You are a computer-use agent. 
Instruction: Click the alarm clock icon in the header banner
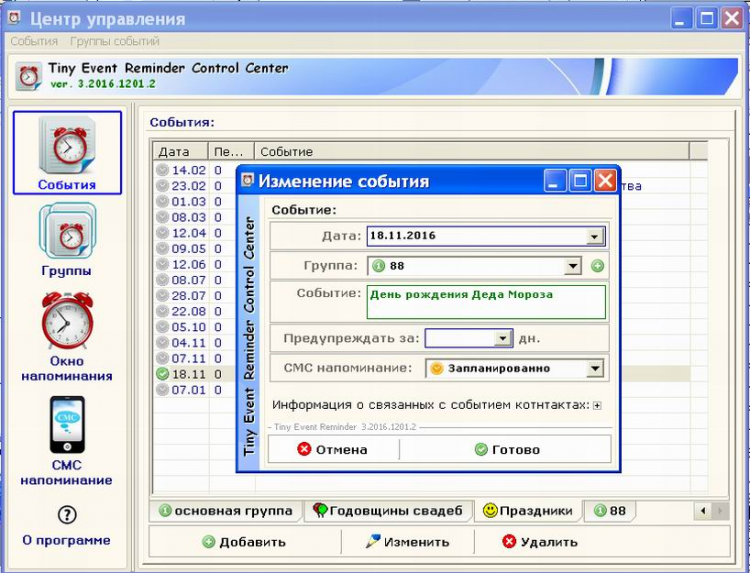pos(28,76)
